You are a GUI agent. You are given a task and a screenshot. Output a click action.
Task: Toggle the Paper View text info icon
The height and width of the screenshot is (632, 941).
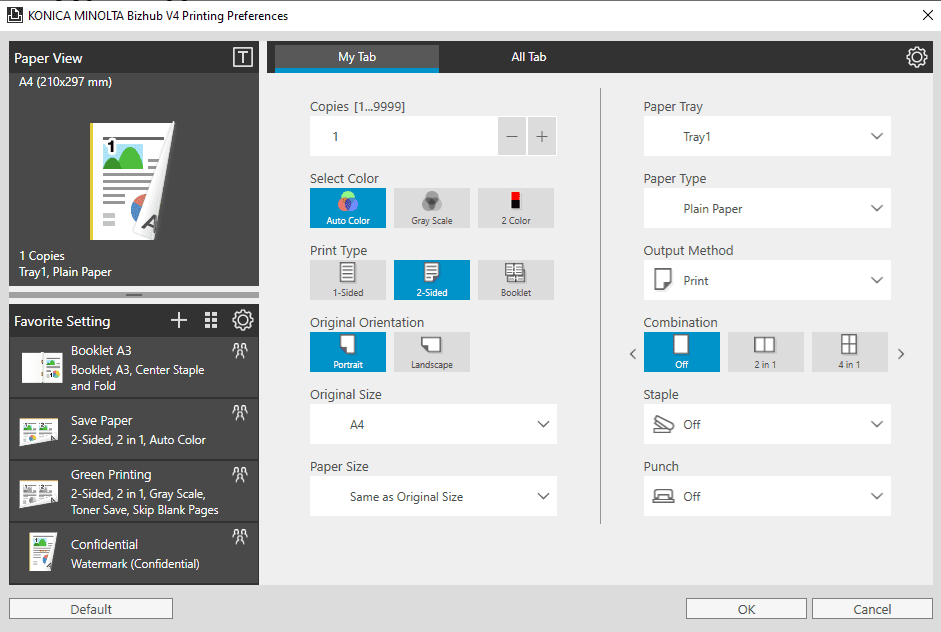[242, 58]
